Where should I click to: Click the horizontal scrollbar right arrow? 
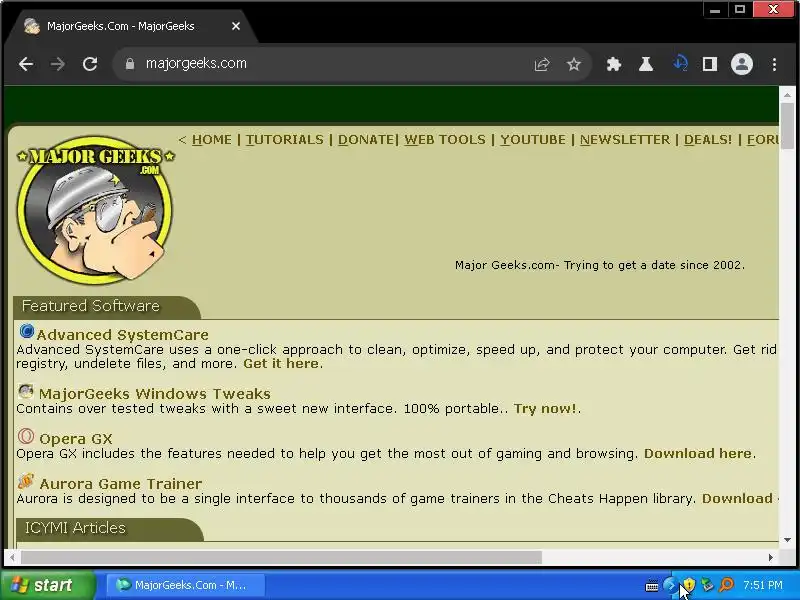770,558
